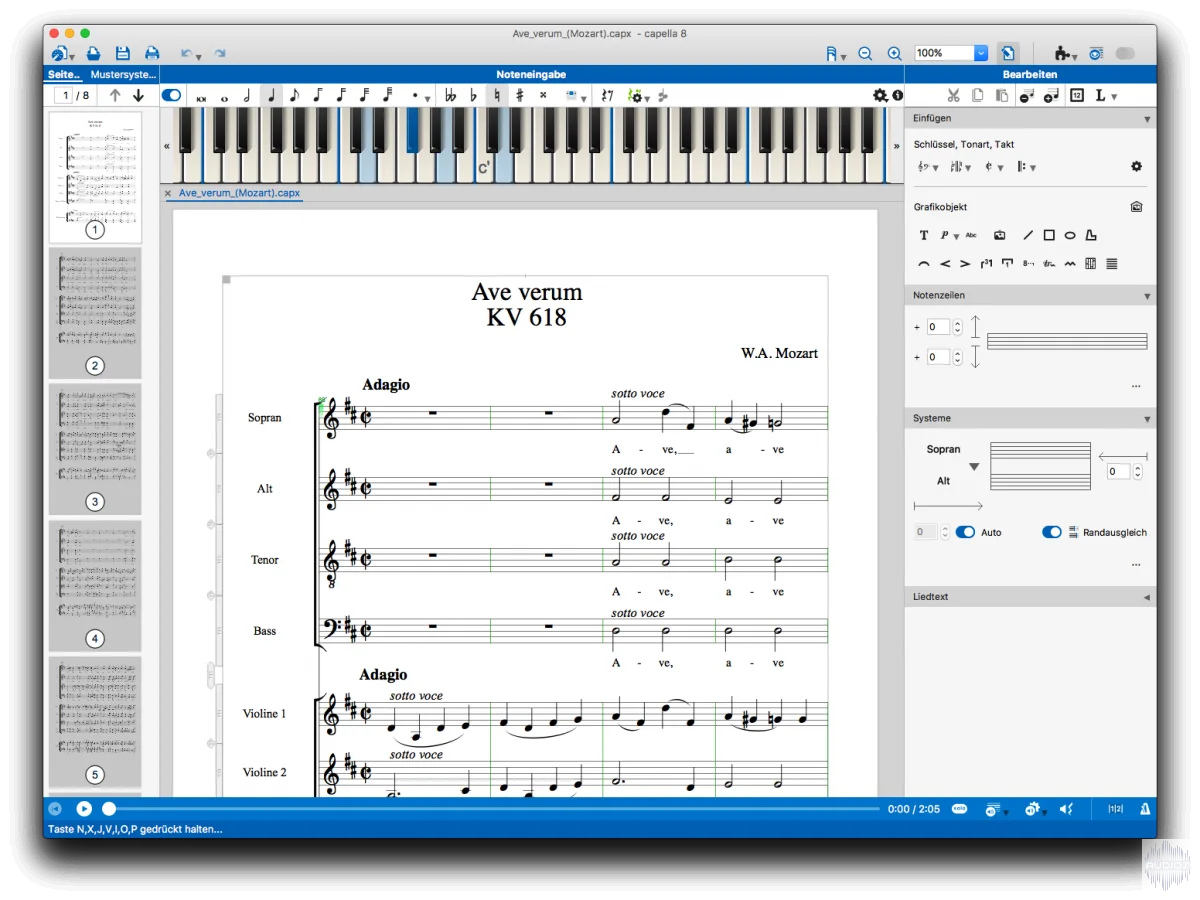Start playback with the play button
Screen dimensions: 1200x900
coord(84,809)
